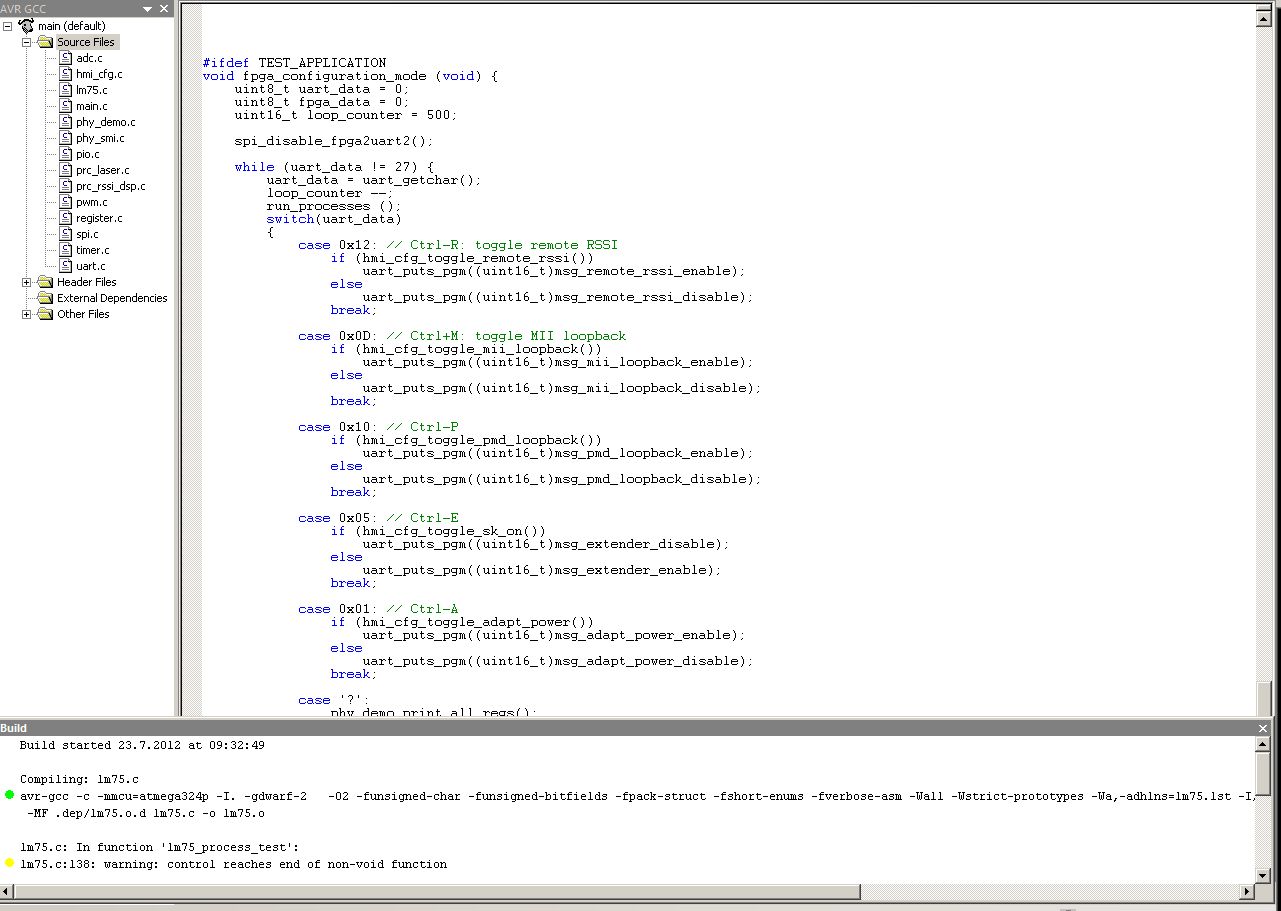The height and width of the screenshot is (911, 1281).
Task: Click the main.c source file icon
Action: click(x=66, y=106)
